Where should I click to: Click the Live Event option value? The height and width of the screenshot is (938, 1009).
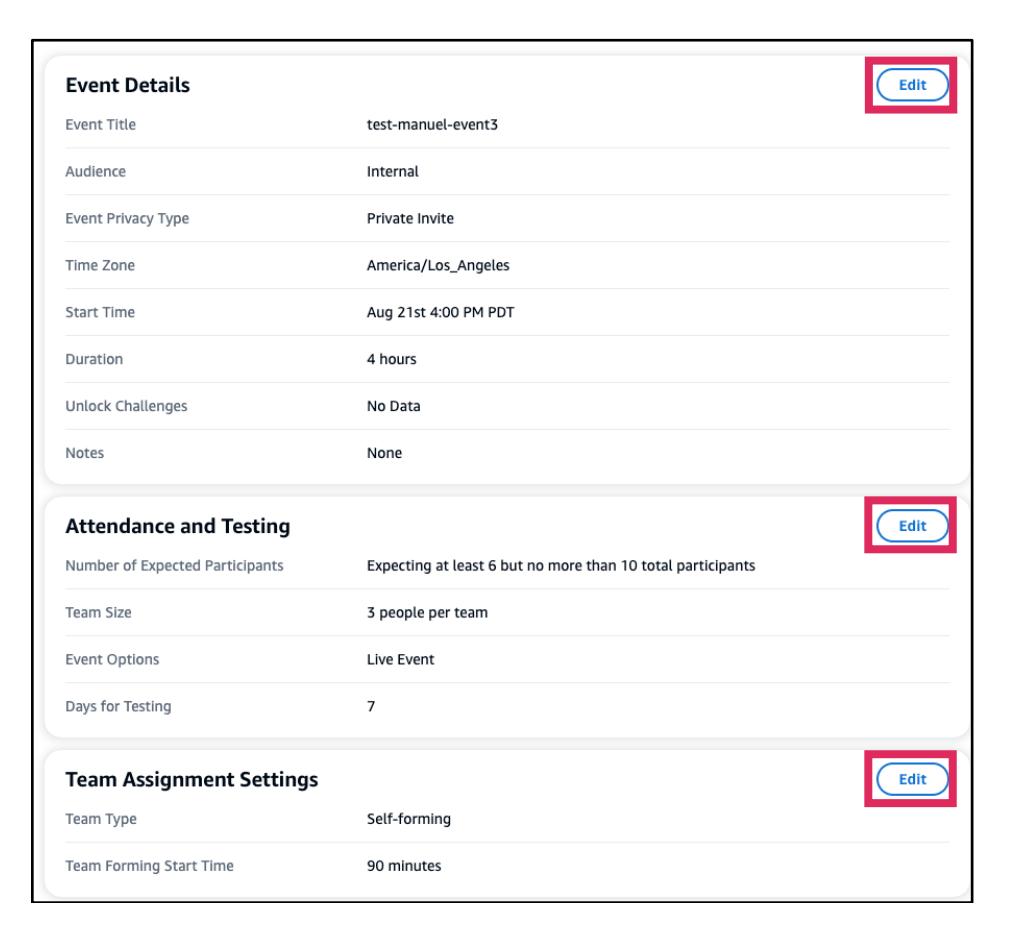[401, 661]
